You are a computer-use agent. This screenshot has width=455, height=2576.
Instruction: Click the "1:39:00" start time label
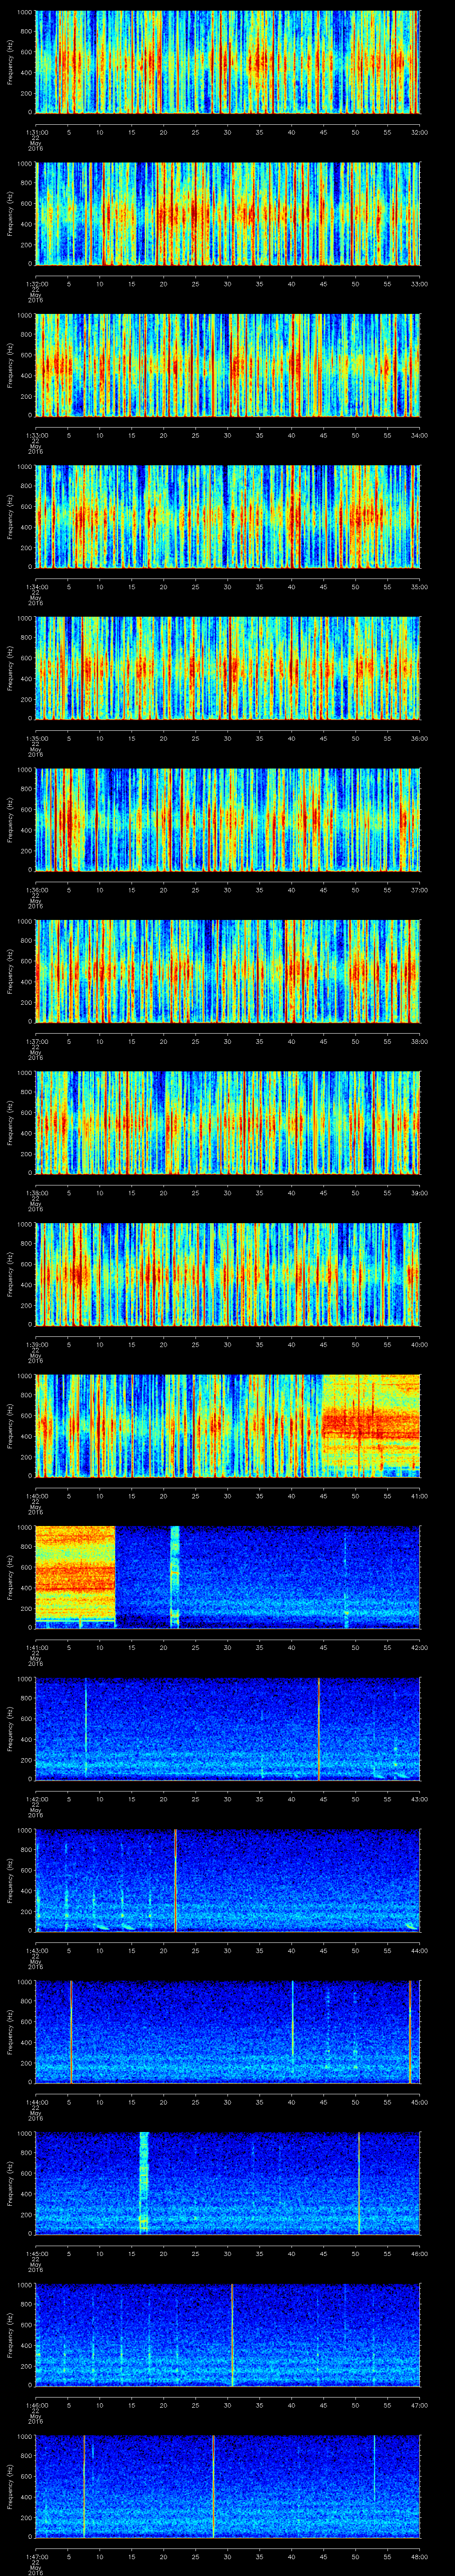36,1344
